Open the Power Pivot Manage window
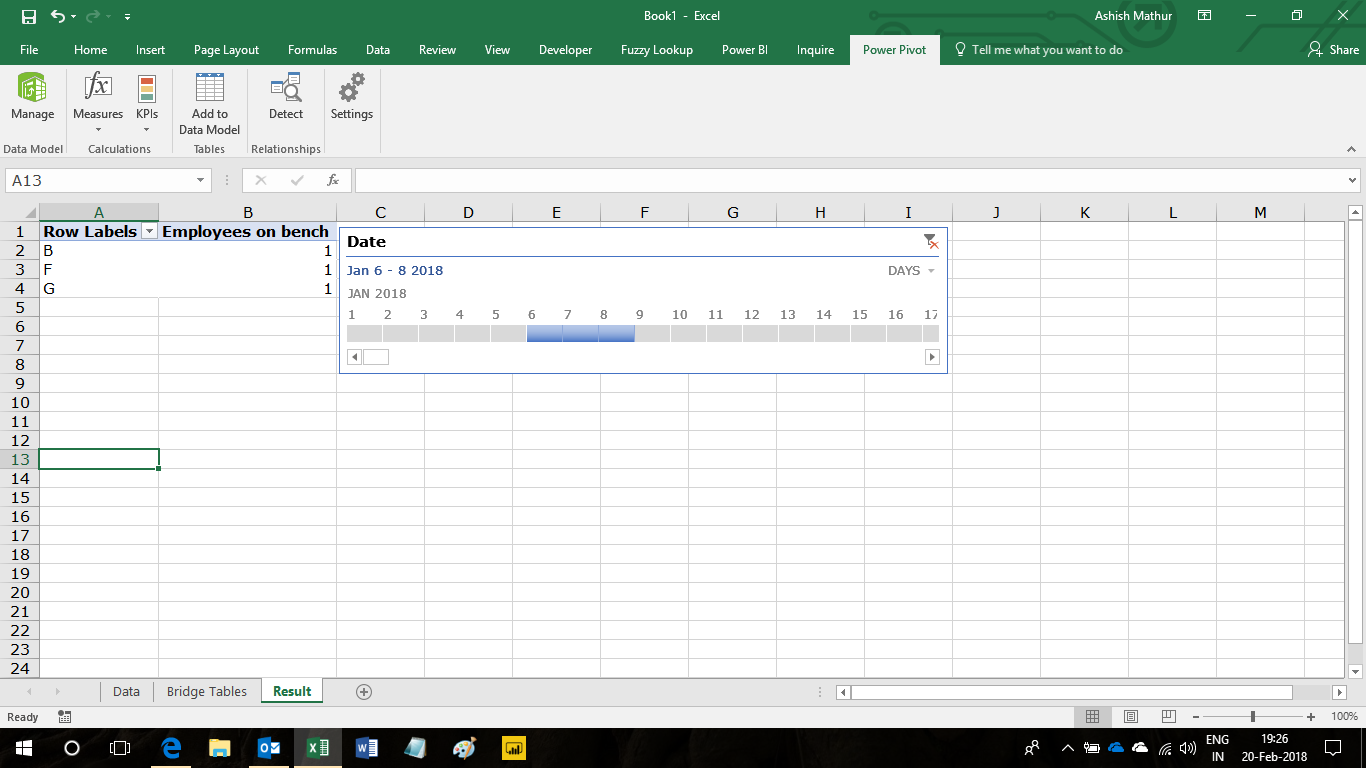 (32, 98)
